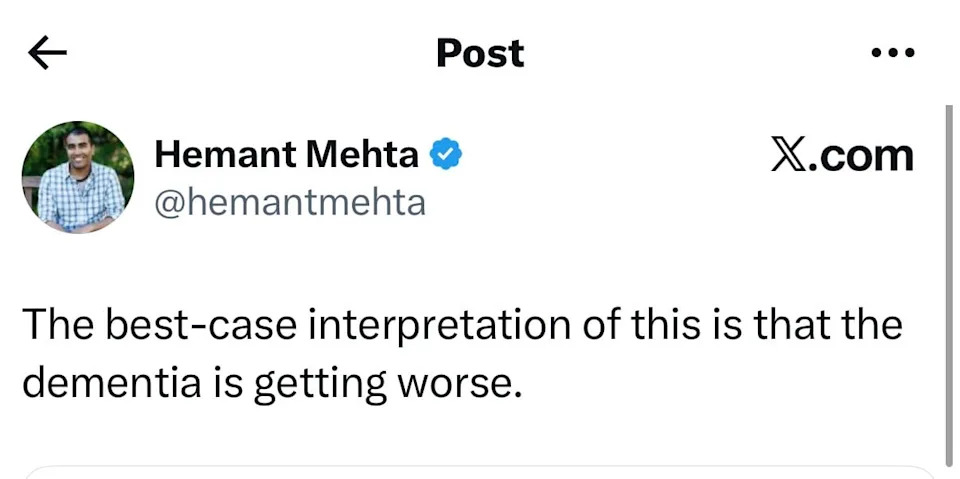Open Hemant Mehta's profile picture
960x479 pixels.
tap(78, 177)
